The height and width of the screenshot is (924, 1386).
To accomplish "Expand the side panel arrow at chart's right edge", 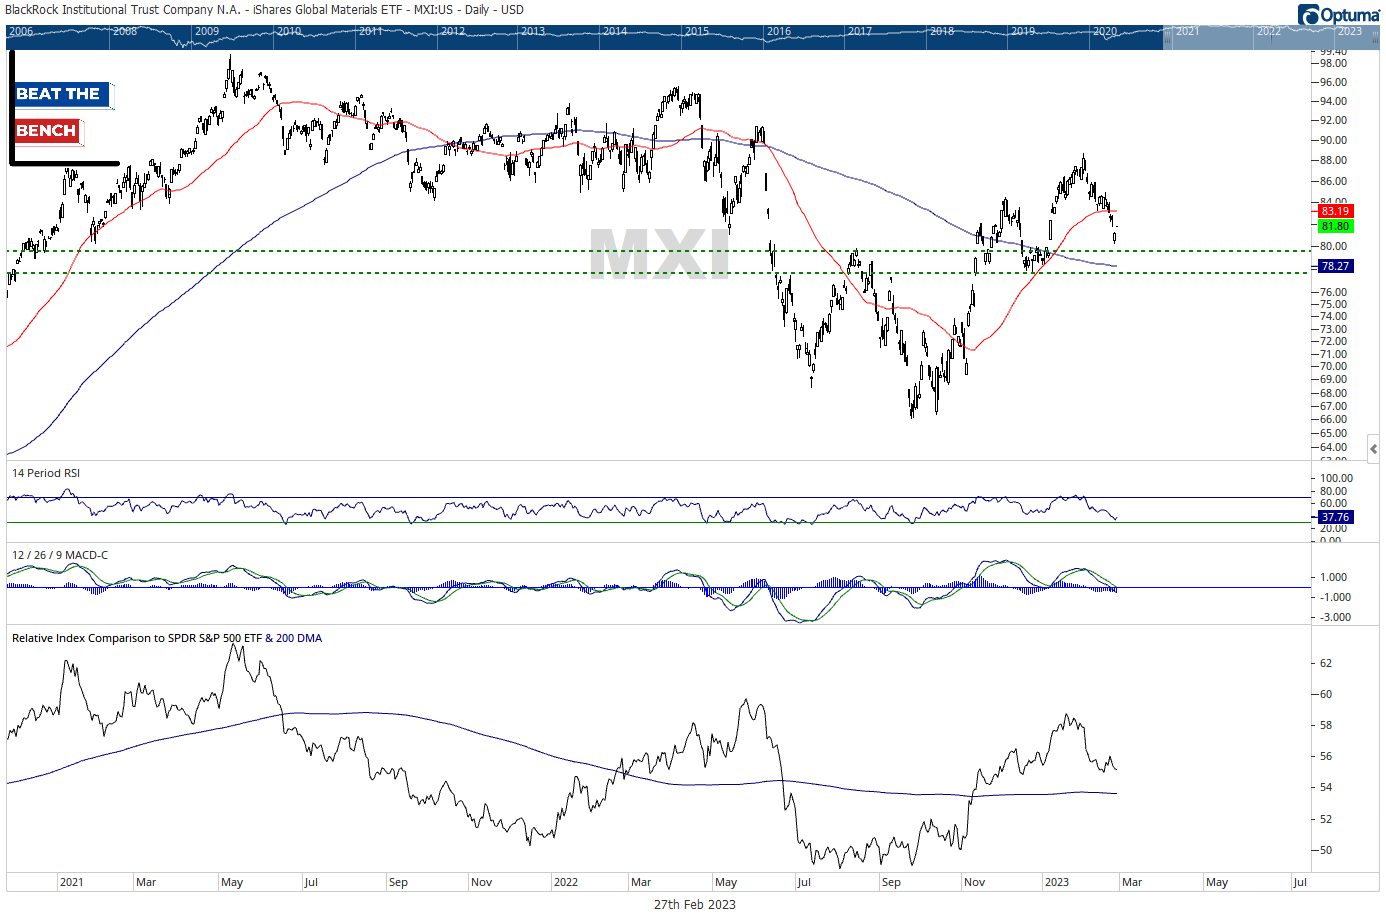I will tap(1374, 449).
